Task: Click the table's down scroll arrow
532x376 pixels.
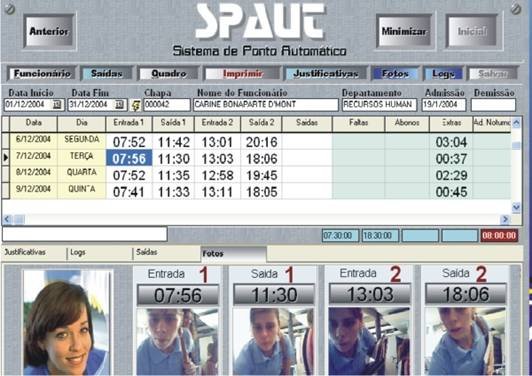Action: [516, 207]
